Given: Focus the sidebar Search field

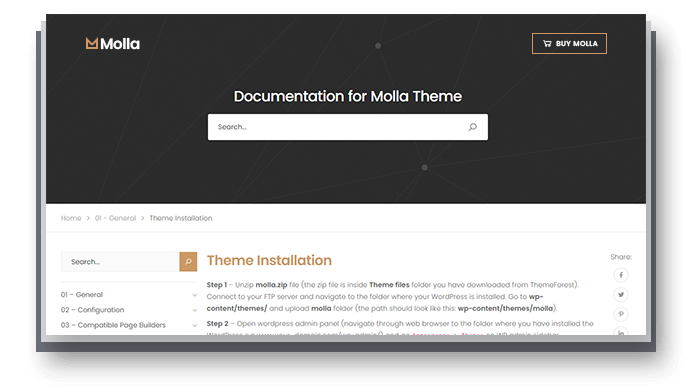Looking at the screenshot, I should point(120,261).
